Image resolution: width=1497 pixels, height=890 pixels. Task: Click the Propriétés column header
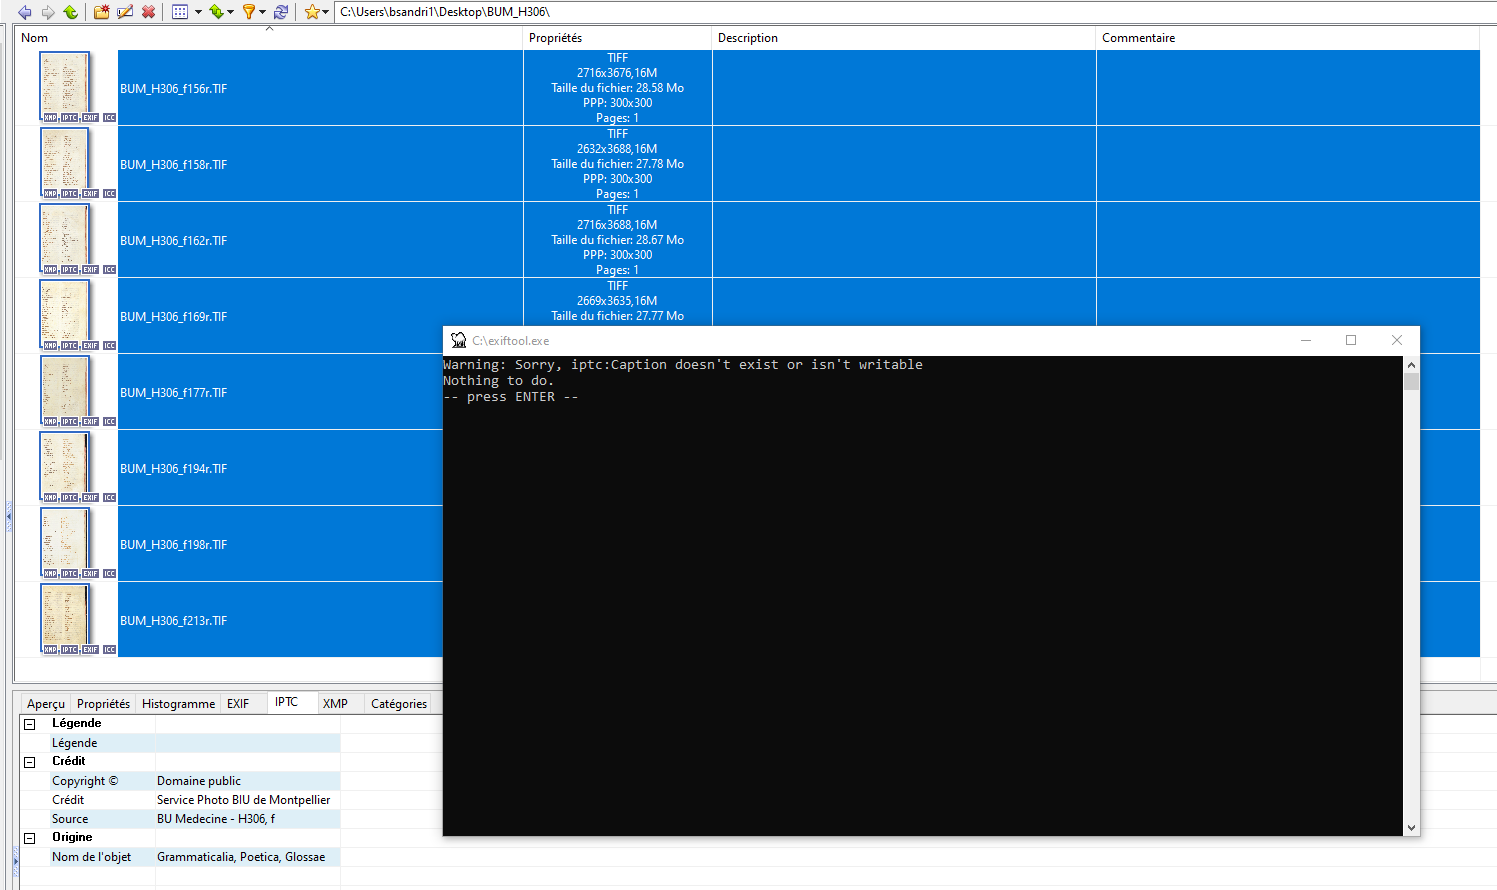(555, 38)
